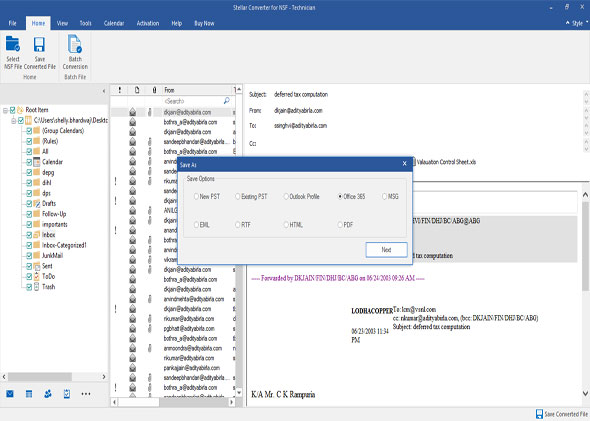The height and width of the screenshot is (421, 590).
Task: Open the Activation tab
Action: (x=148, y=23)
